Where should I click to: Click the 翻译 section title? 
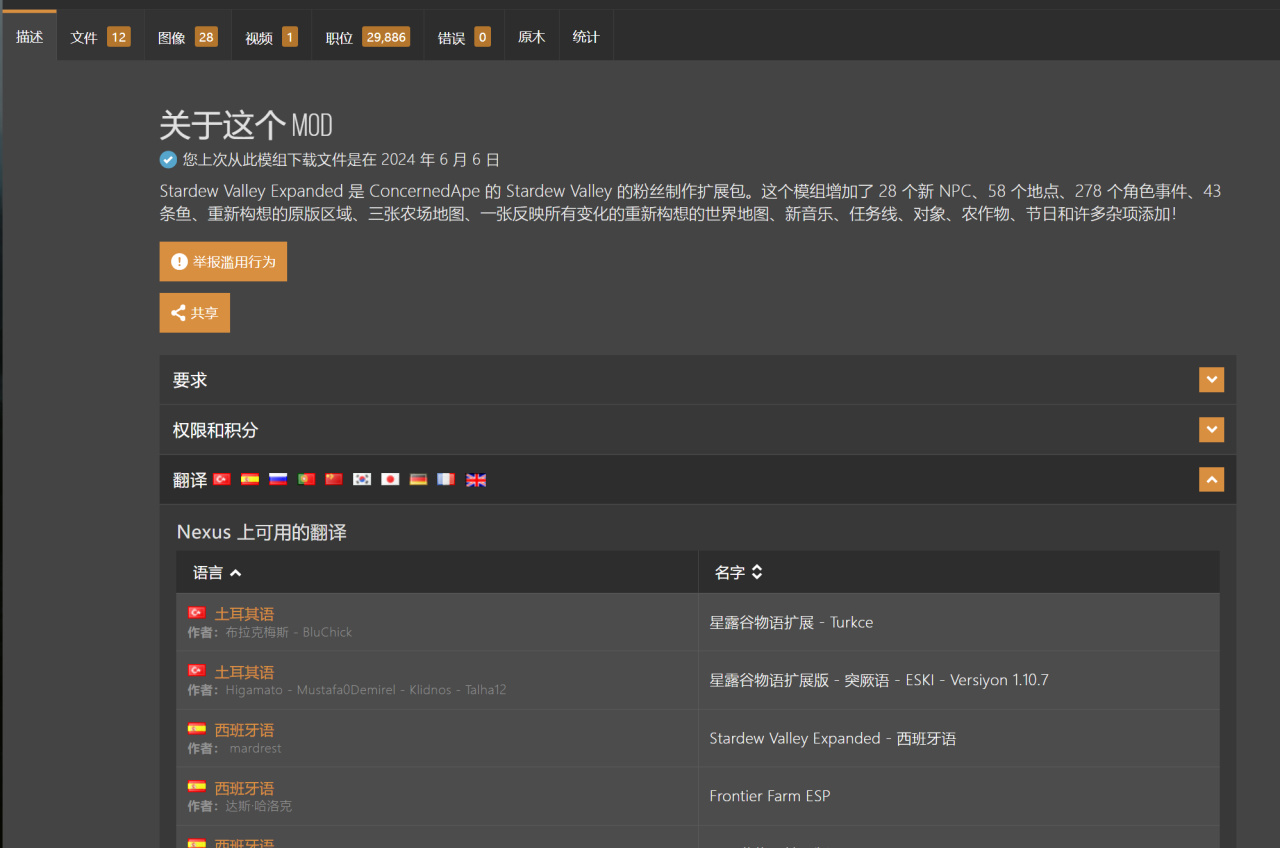(190, 480)
